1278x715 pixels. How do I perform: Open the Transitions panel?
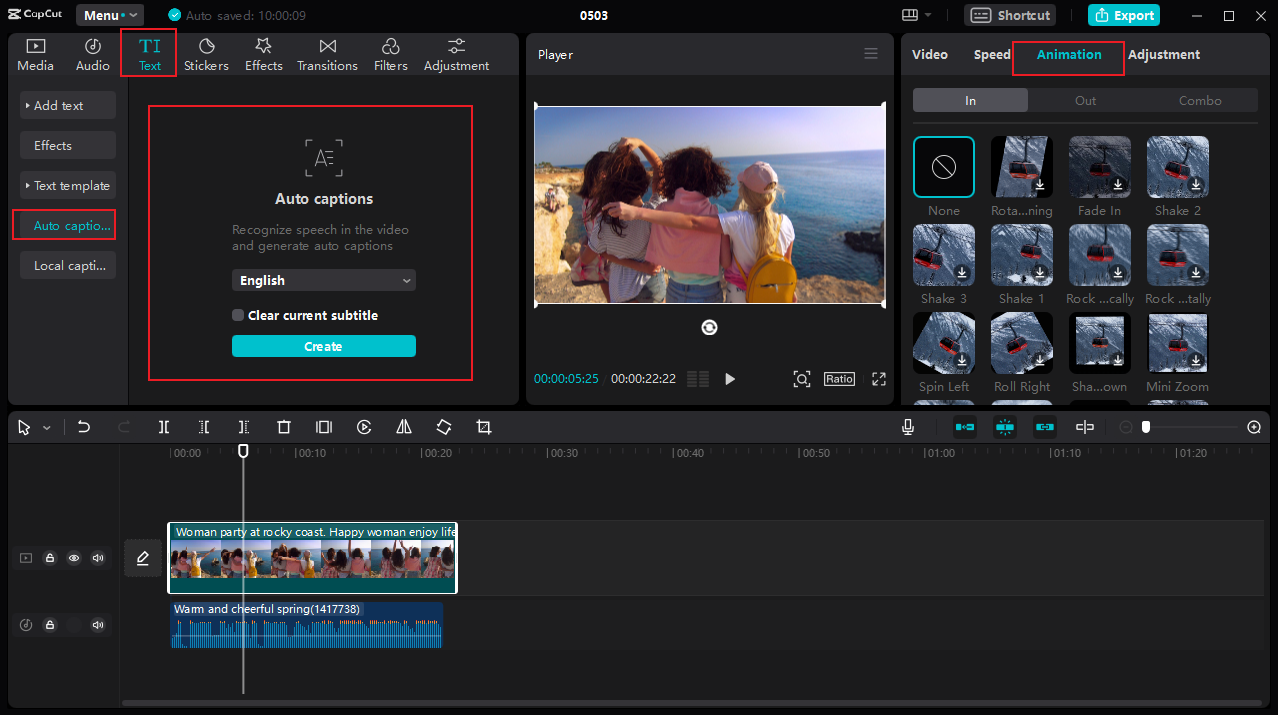(x=327, y=54)
